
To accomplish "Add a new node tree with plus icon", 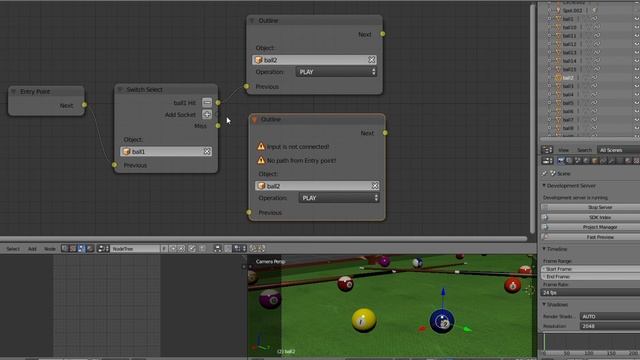I will [173, 249].
